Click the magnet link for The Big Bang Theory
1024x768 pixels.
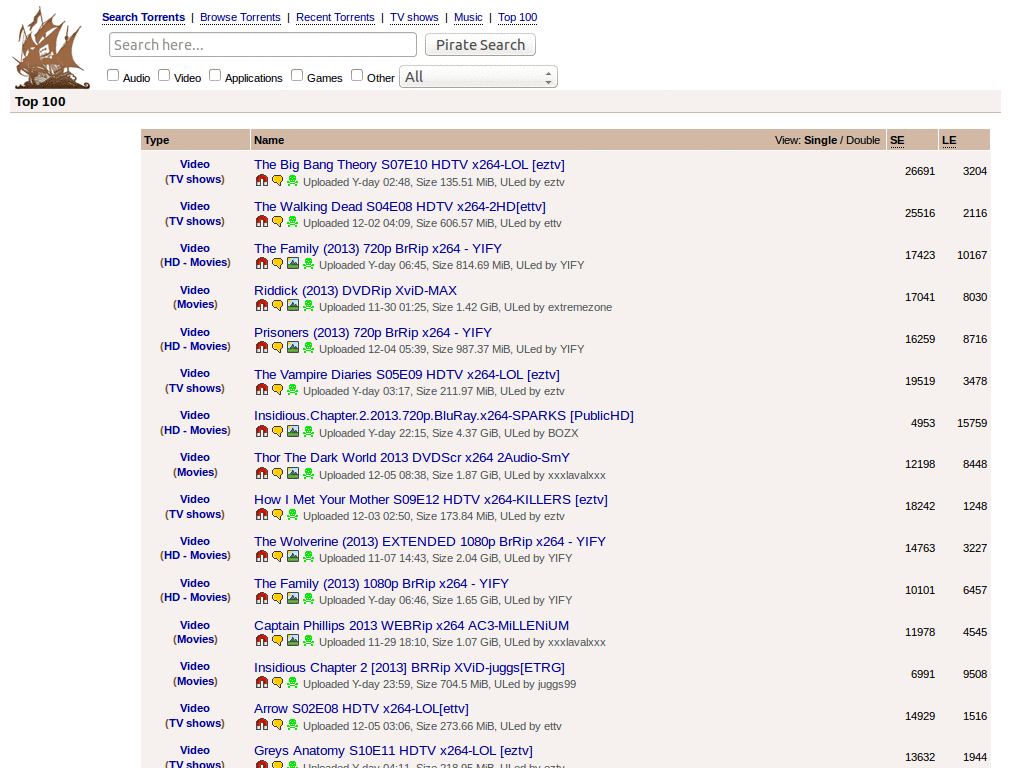[261, 181]
